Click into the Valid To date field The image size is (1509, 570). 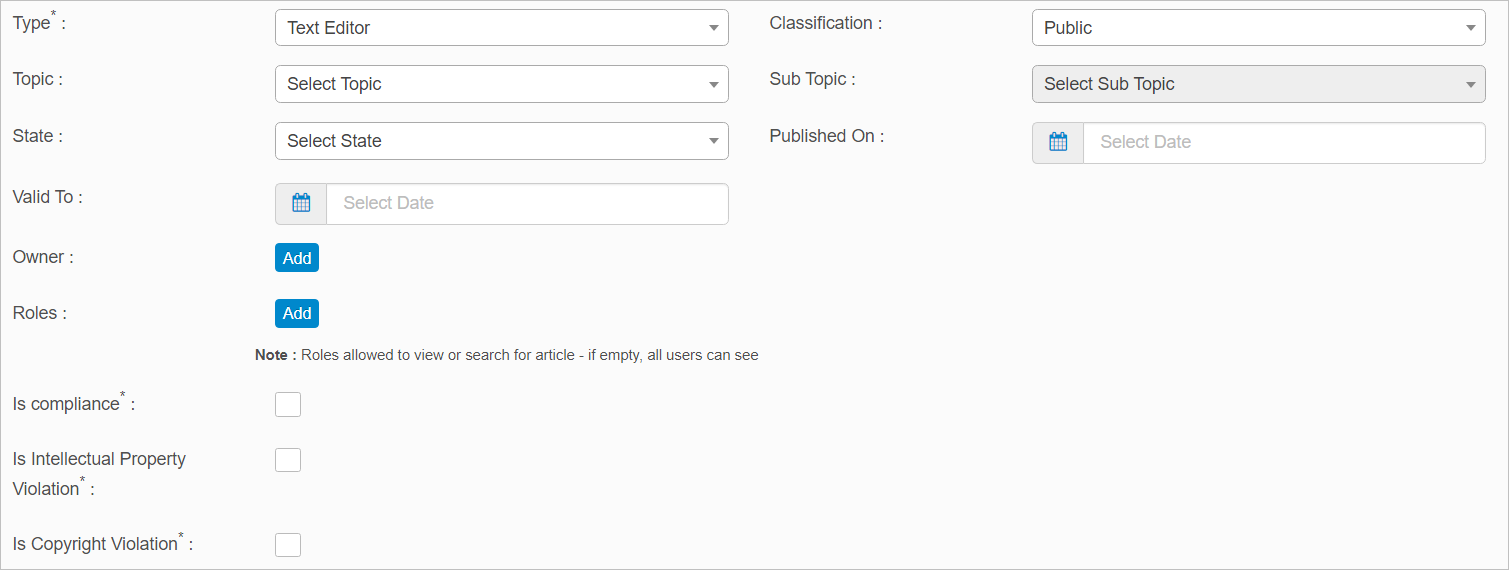(527, 203)
